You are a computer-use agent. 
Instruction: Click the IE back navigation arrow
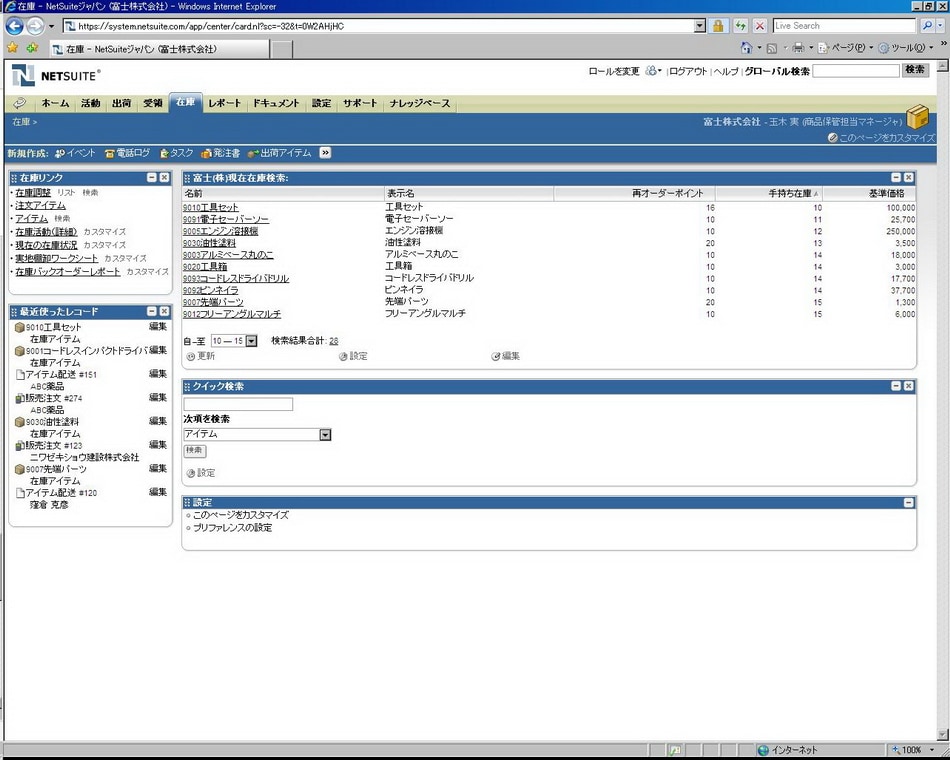point(15,26)
